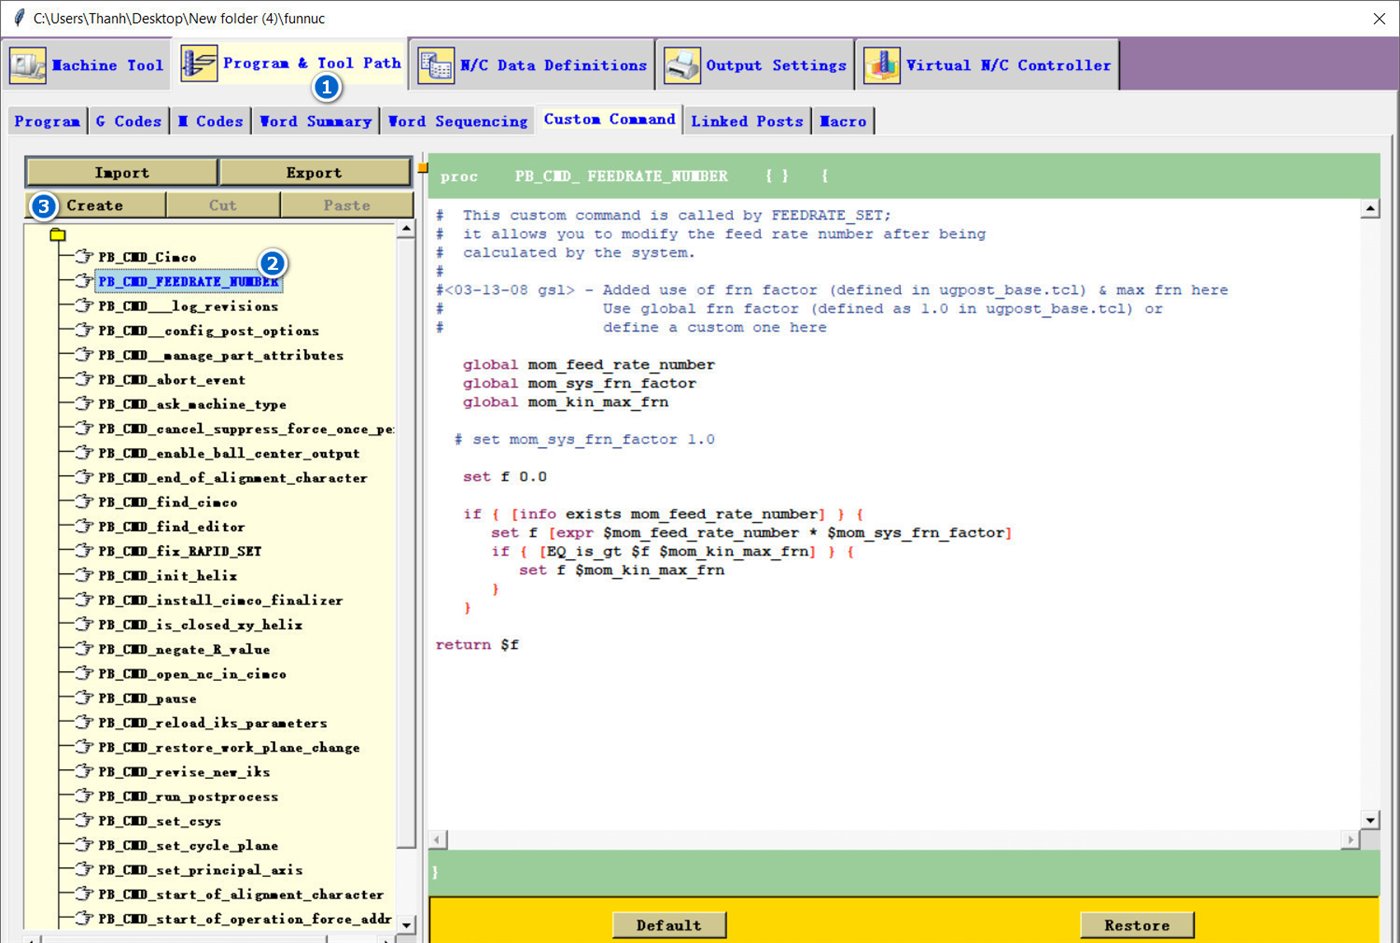Open Virtual N/C Controller tab

click(x=988, y=65)
